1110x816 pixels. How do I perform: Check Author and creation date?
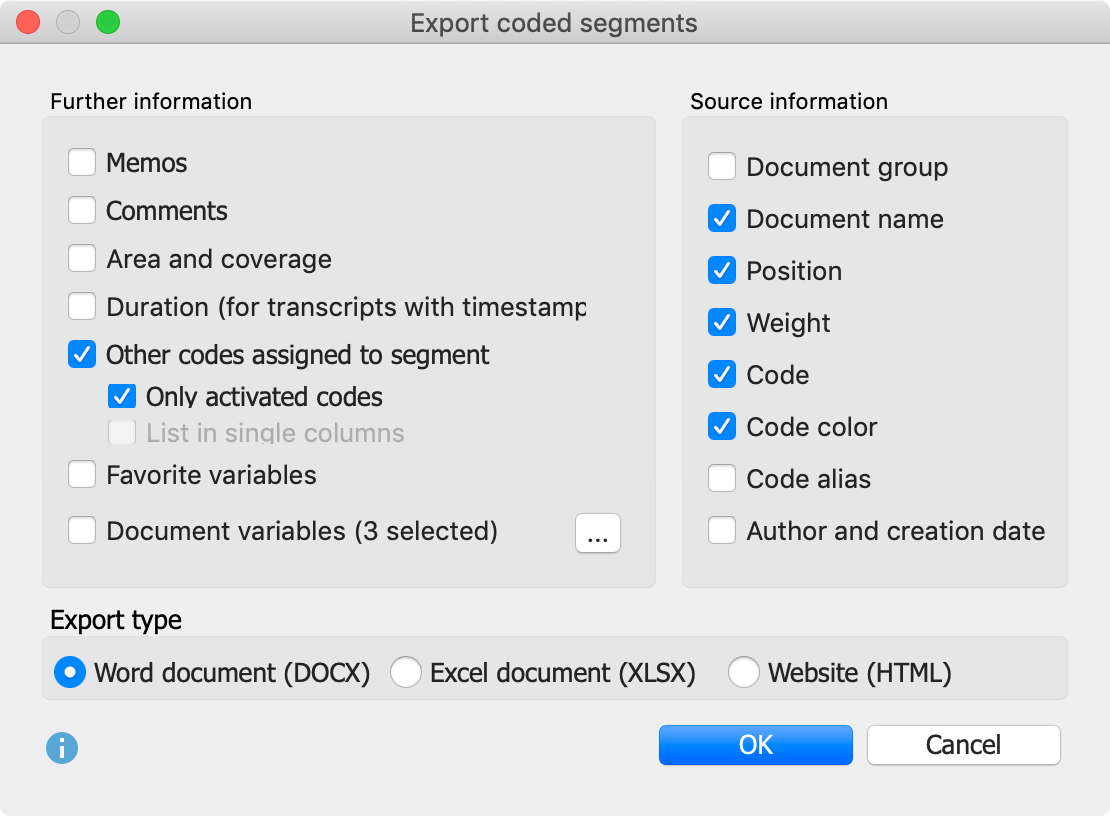click(722, 530)
